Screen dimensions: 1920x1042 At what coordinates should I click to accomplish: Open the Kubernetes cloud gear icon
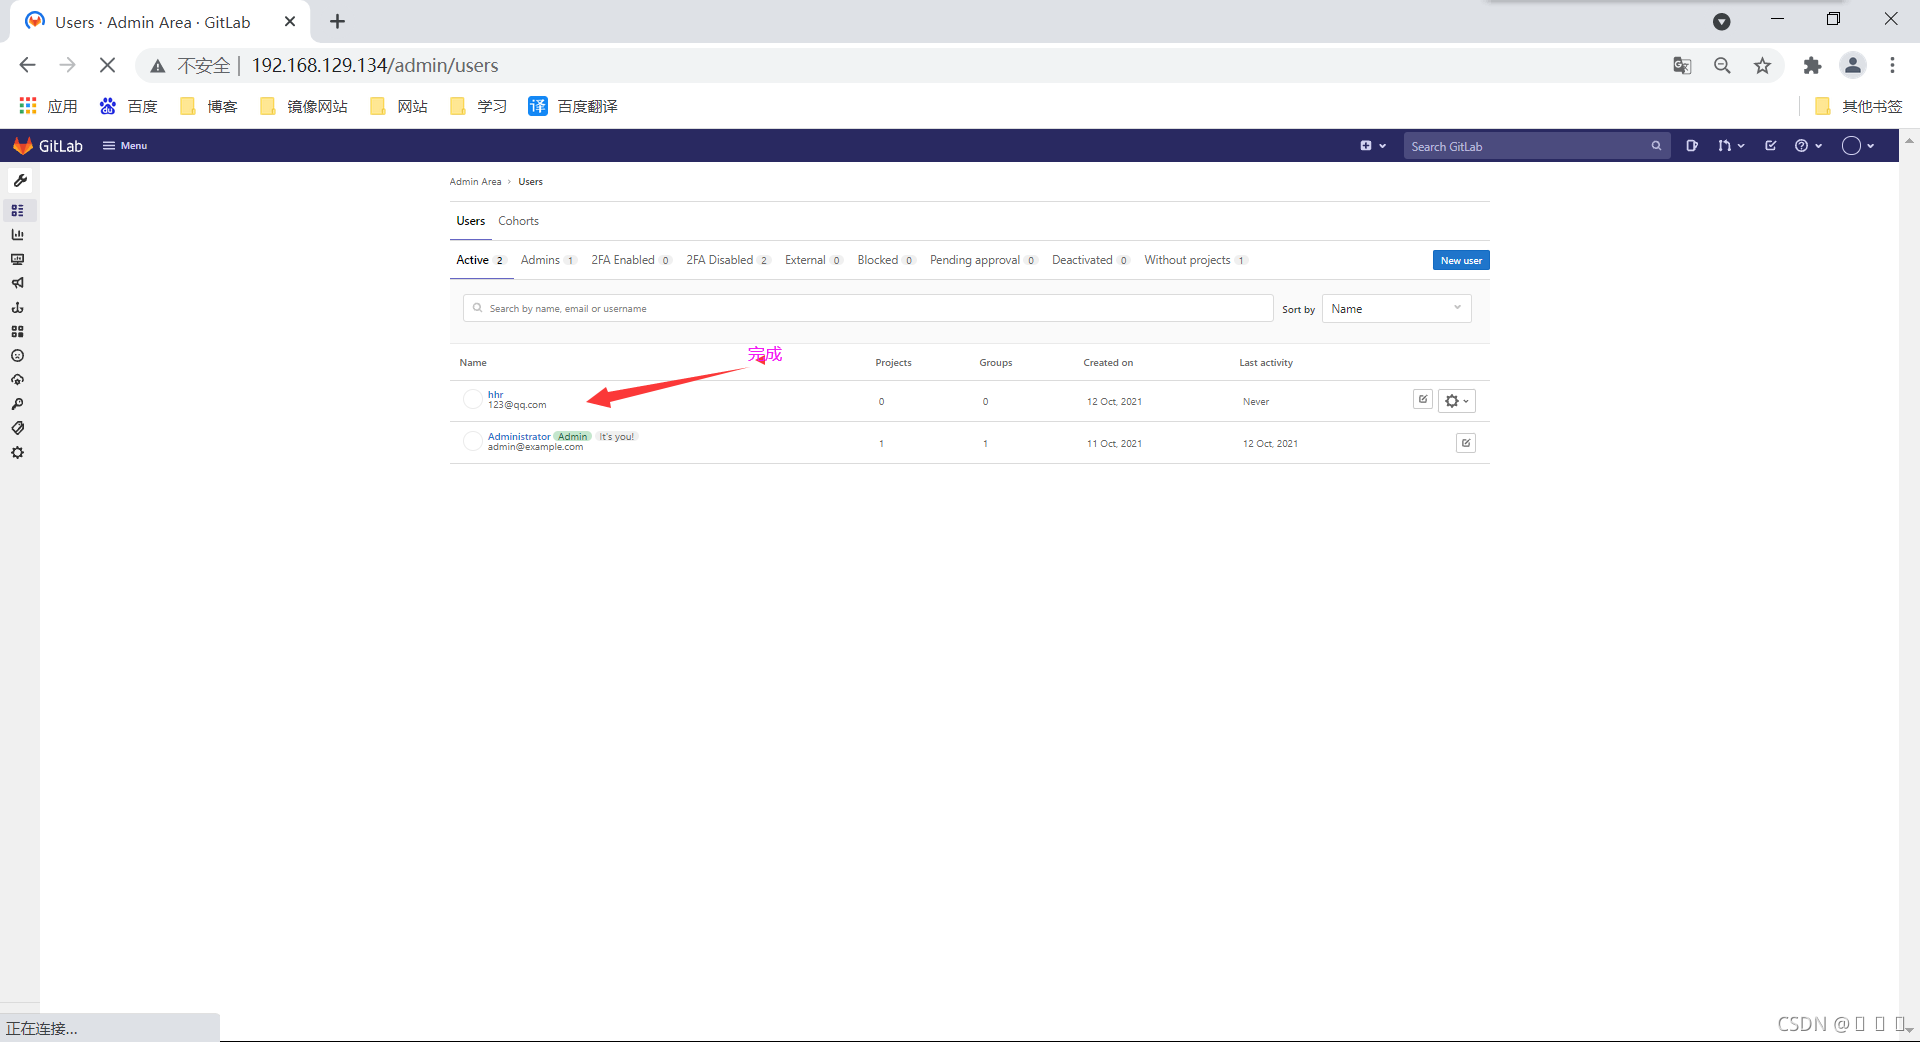17,380
